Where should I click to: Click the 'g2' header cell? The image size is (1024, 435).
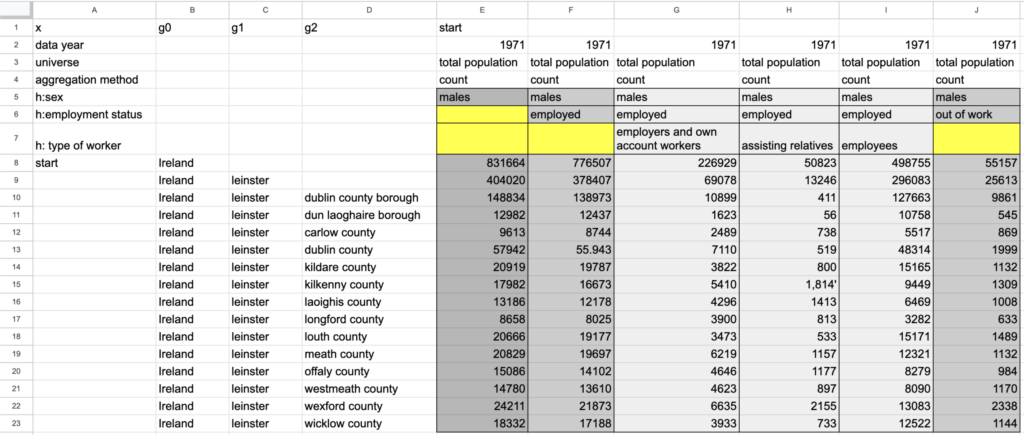click(x=369, y=28)
